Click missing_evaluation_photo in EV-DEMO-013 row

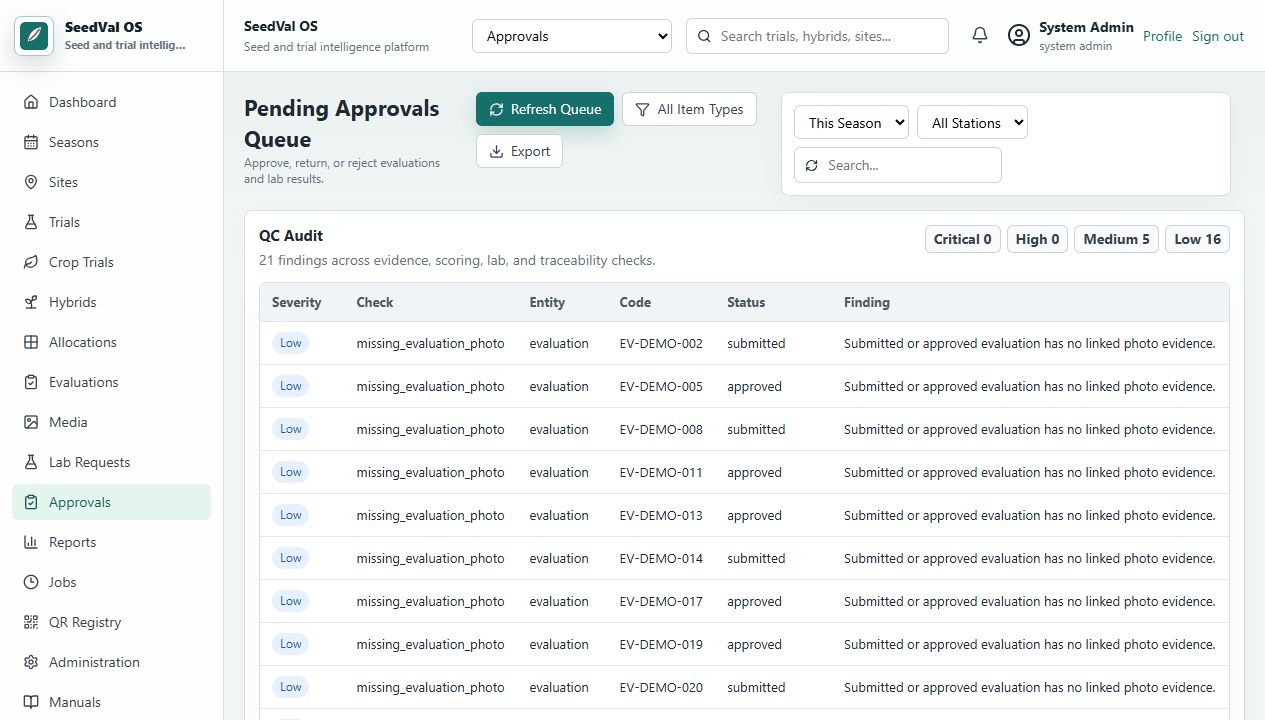point(430,515)
